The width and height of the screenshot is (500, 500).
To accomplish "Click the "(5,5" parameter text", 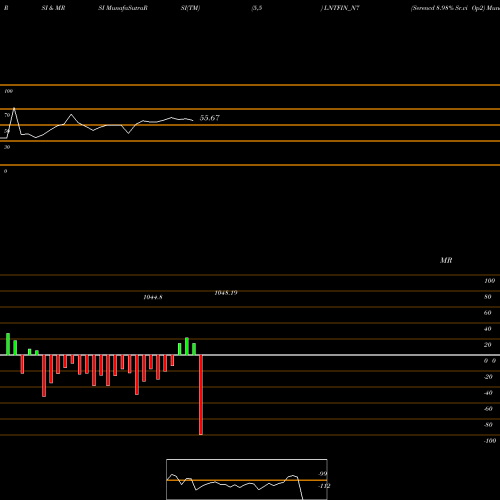I will [x=257, y=8].
